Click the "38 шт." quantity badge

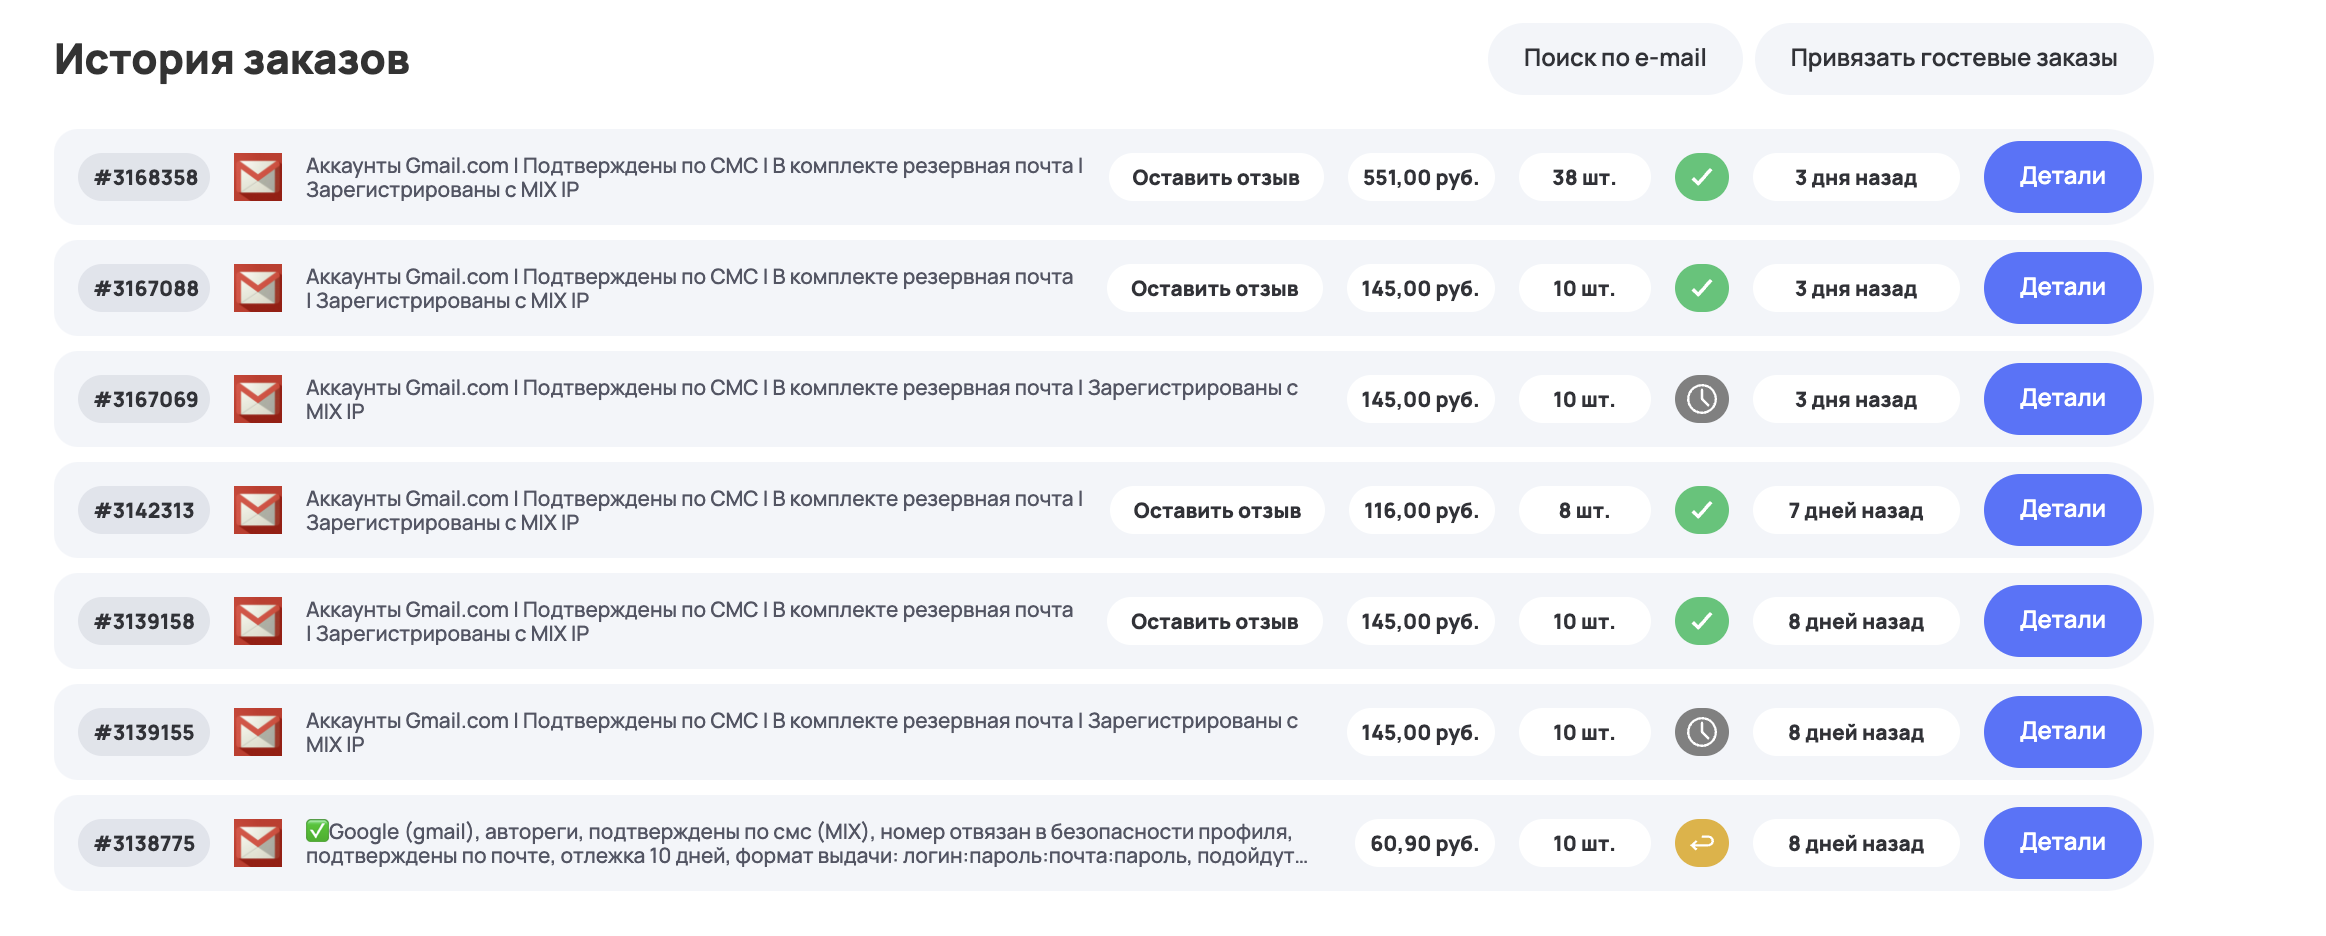(x=1583, y=177)
